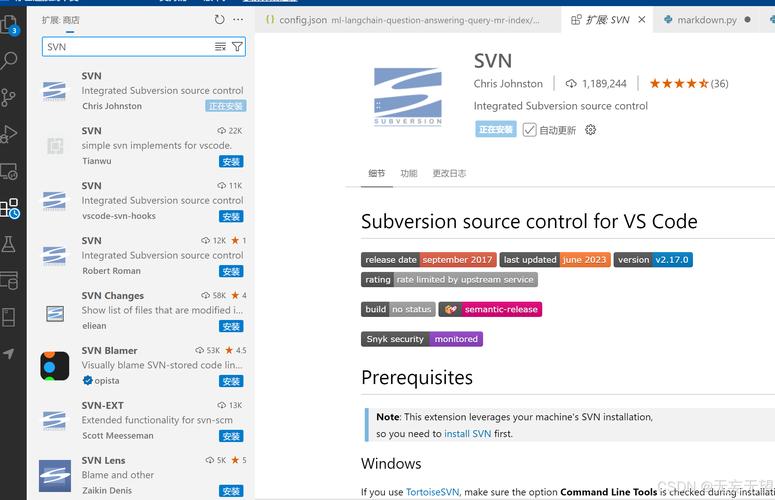Click SVN Changes extension icon

pyautogui.click(x=55, y=313)
